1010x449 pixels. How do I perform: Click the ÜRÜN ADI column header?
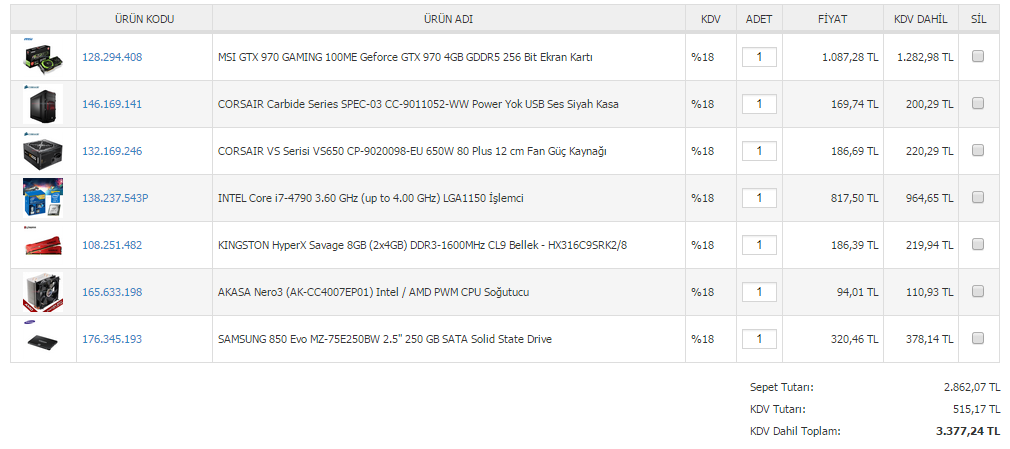(448, 19)
